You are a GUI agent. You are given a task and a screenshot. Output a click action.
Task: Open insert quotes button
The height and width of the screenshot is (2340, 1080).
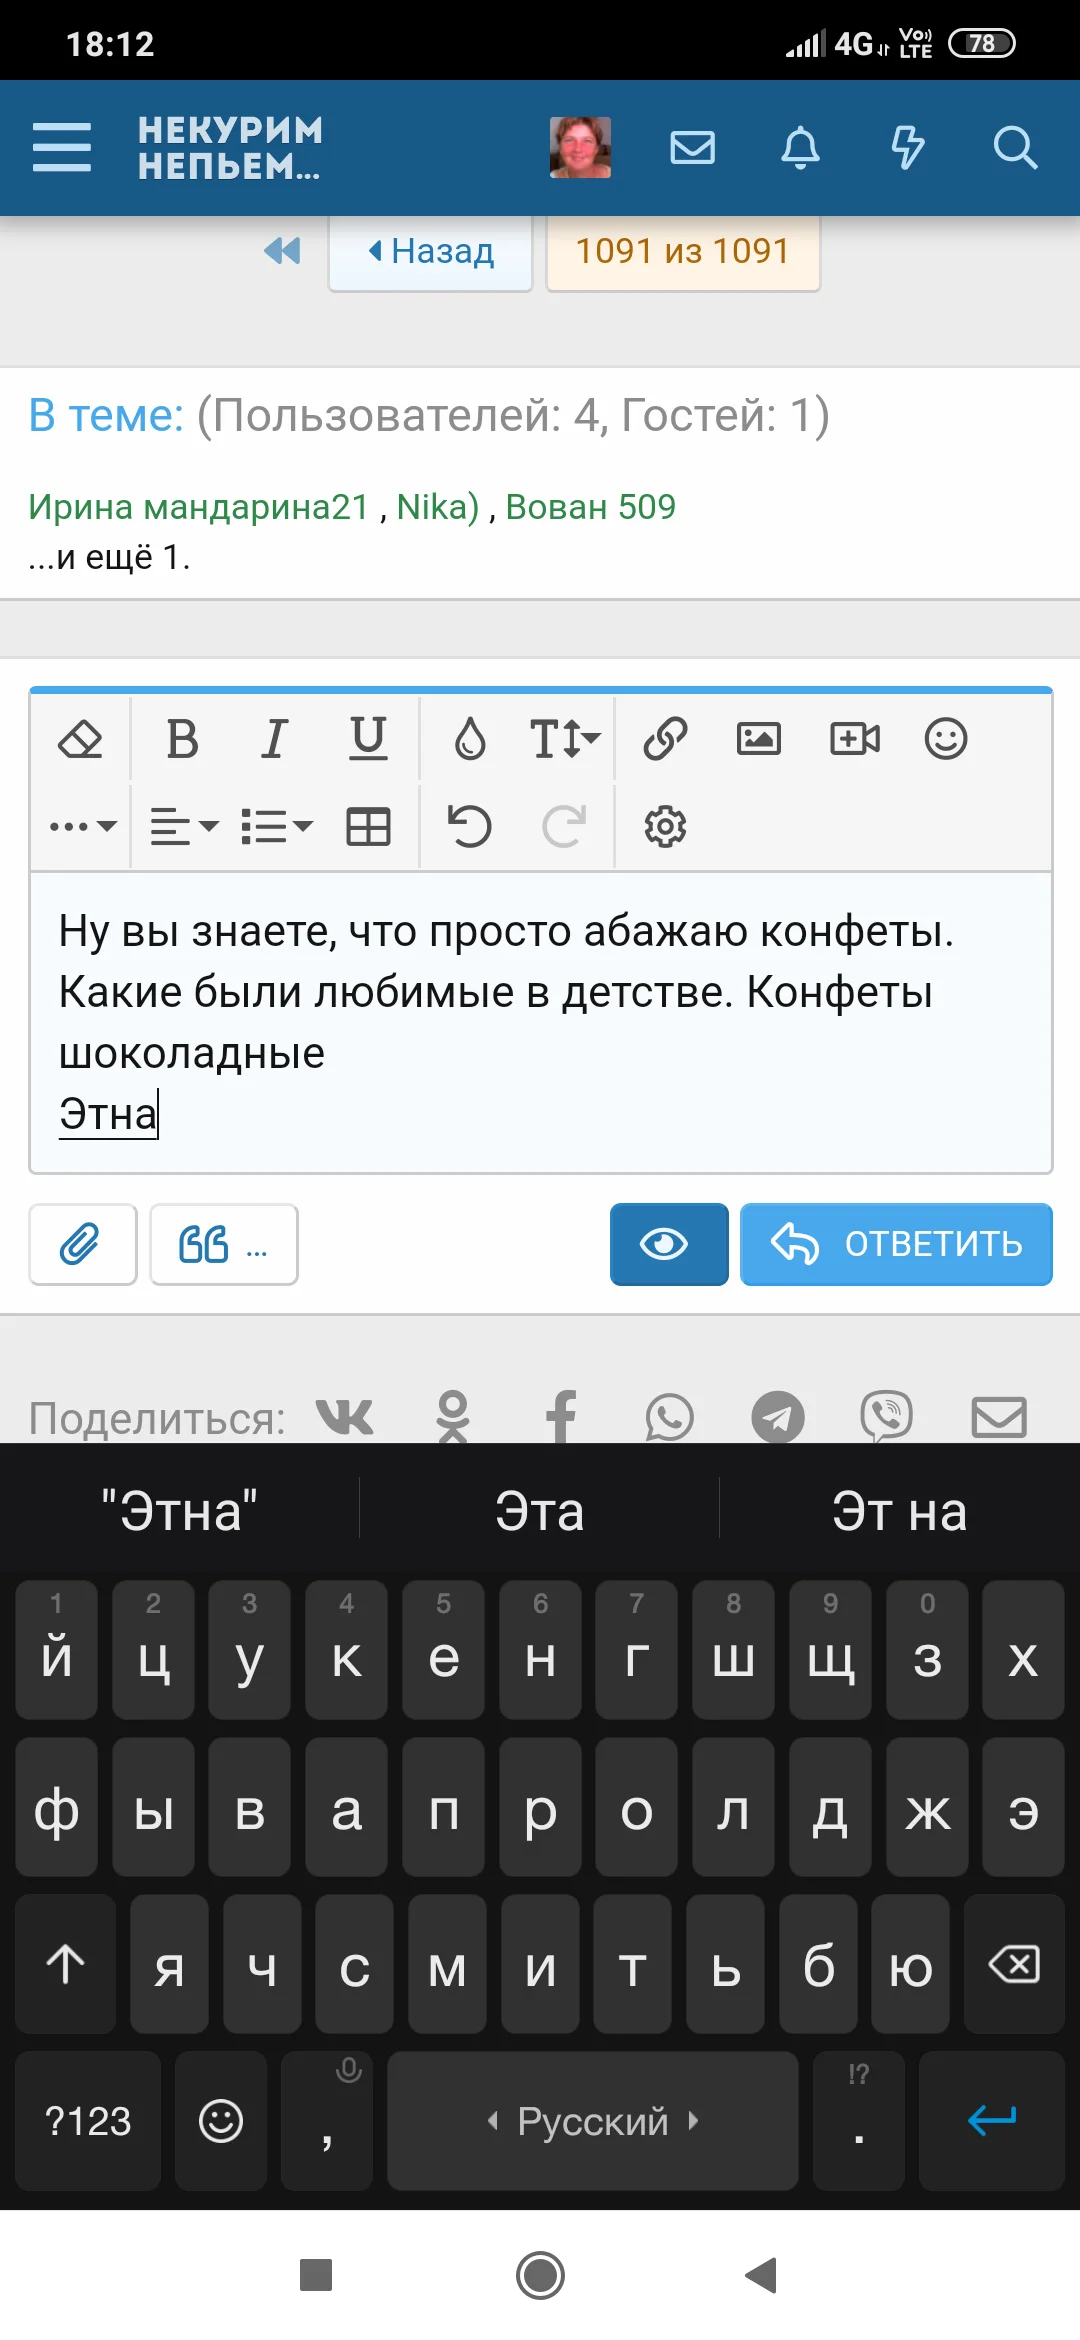[x=224, y=1244]
